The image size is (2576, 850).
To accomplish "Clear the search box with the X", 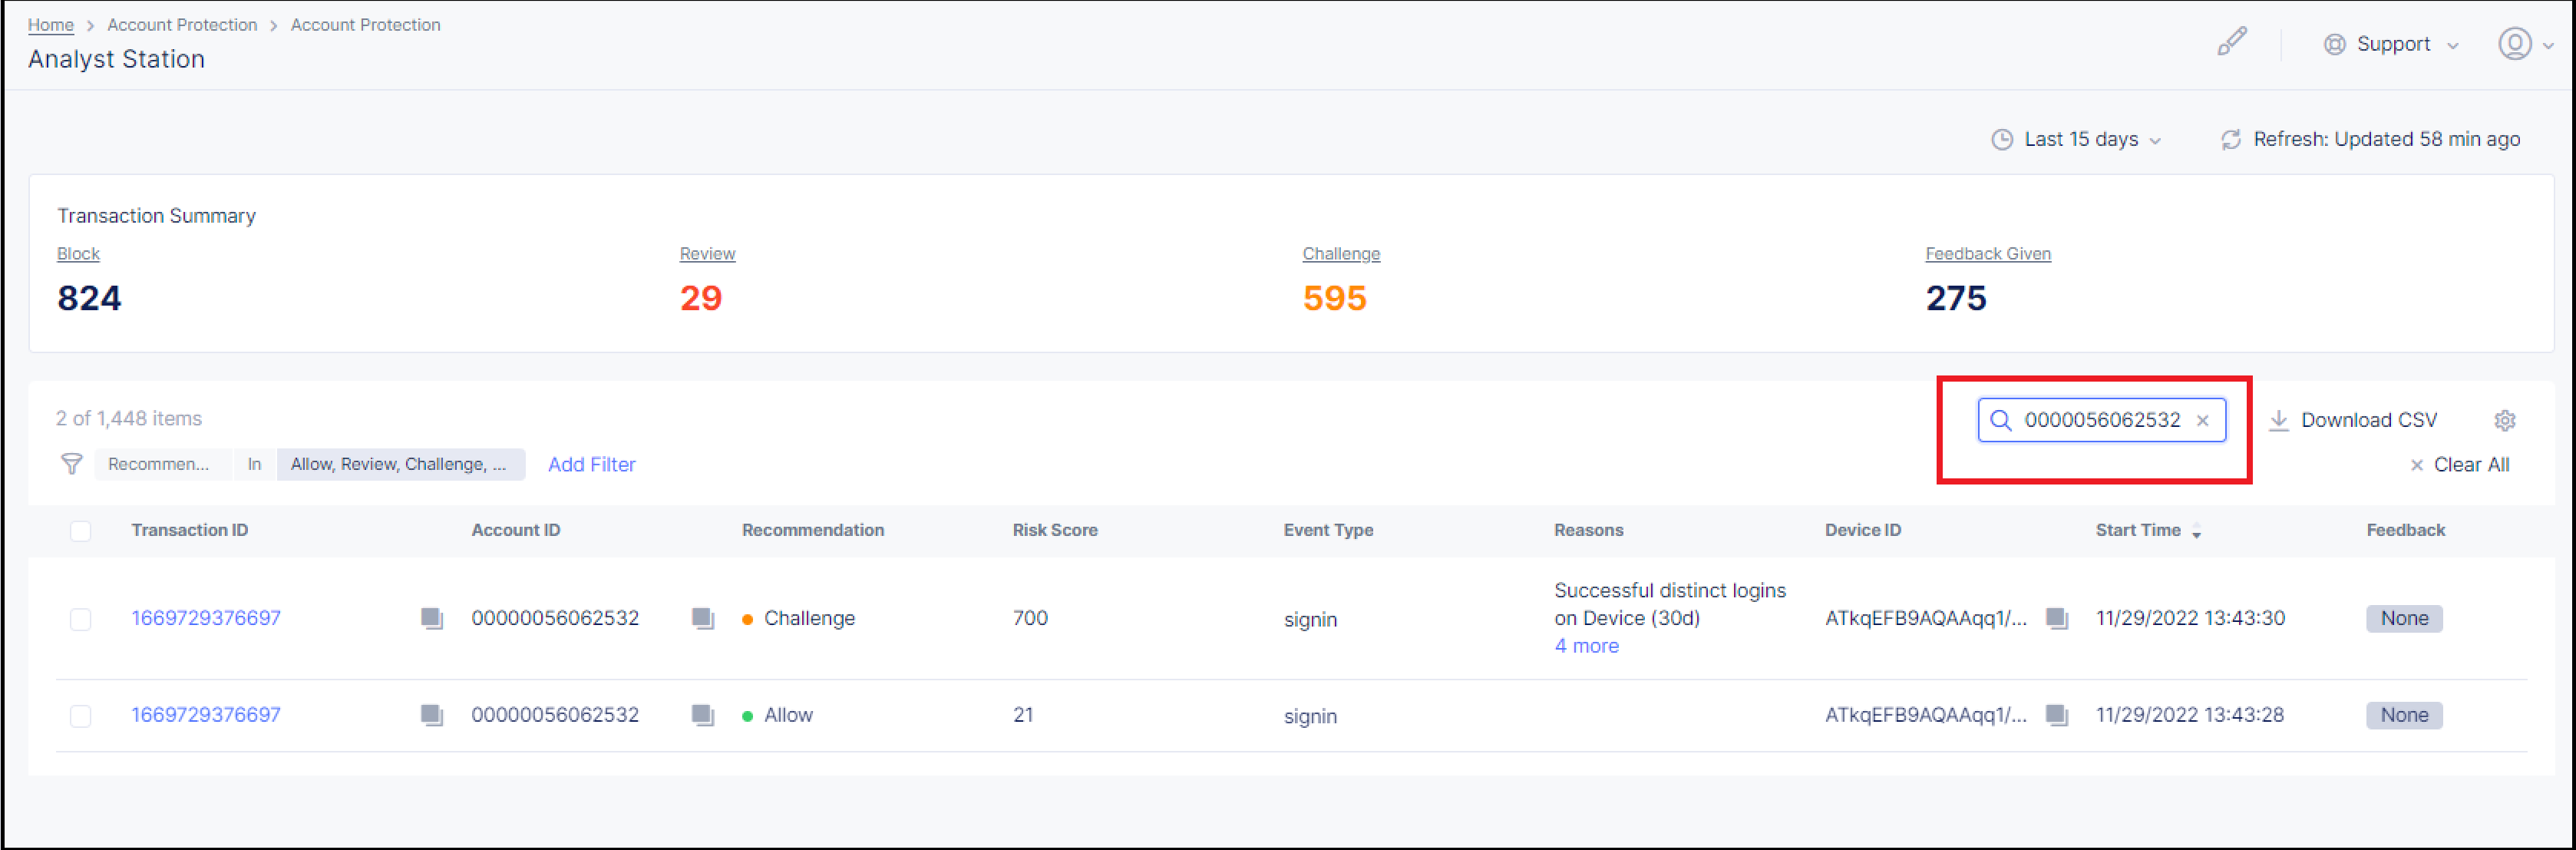I will coord(2203,420).
